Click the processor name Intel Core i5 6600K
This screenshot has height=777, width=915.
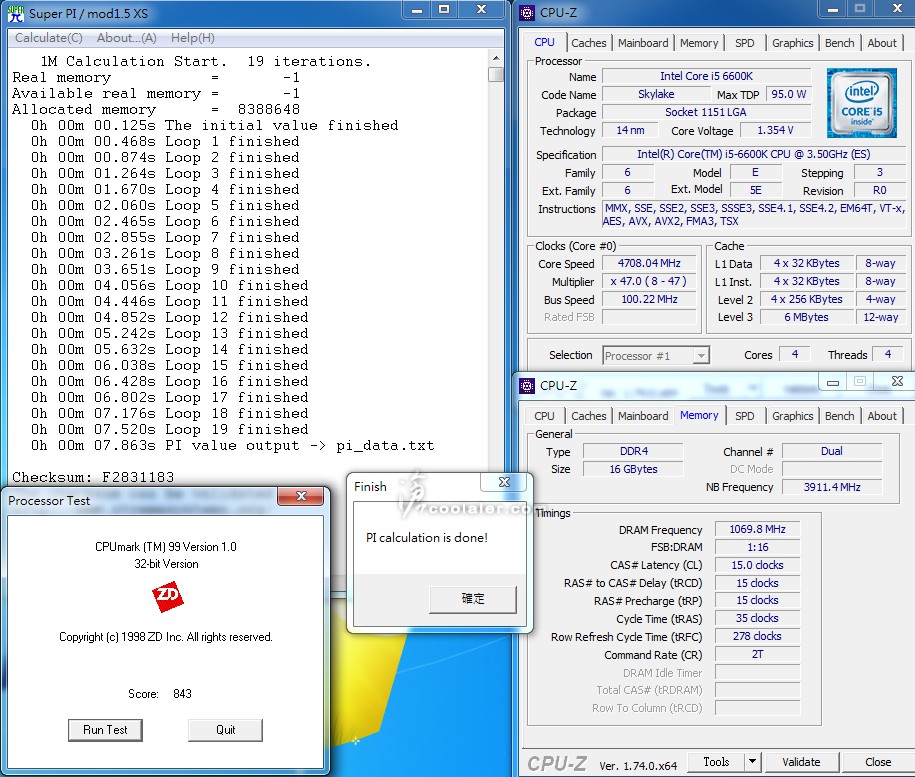point(706,76)
